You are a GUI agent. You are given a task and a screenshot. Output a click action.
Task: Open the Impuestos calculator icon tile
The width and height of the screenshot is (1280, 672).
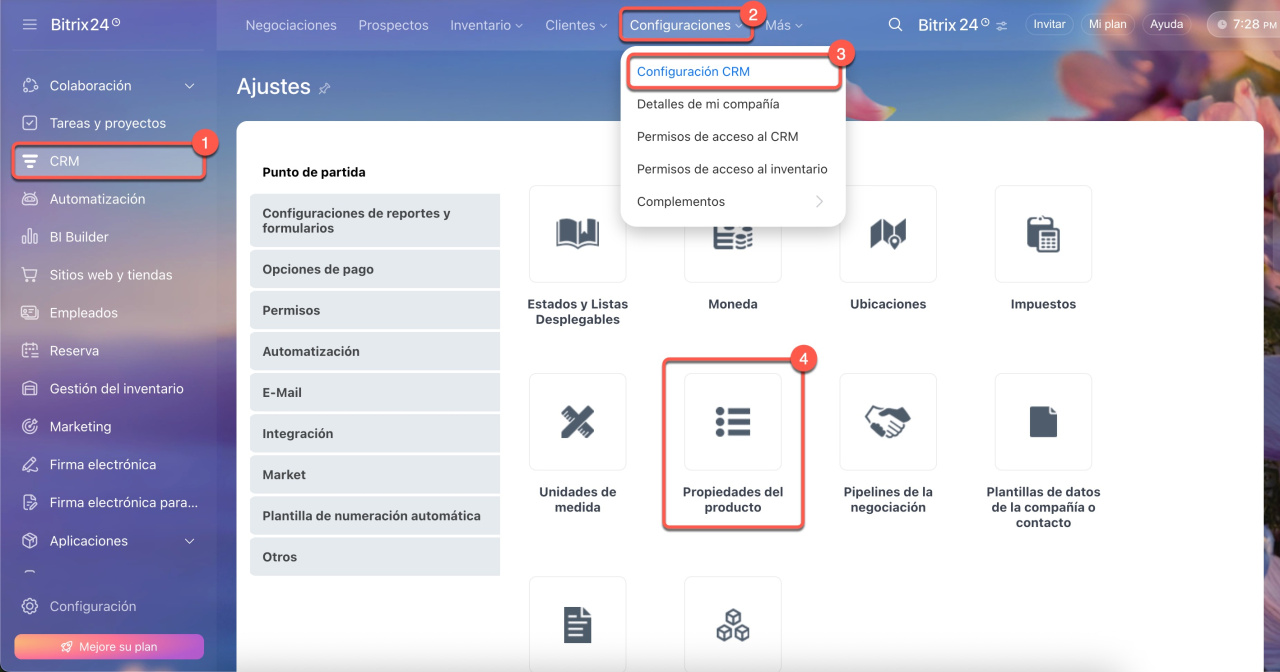[1043, 234]
